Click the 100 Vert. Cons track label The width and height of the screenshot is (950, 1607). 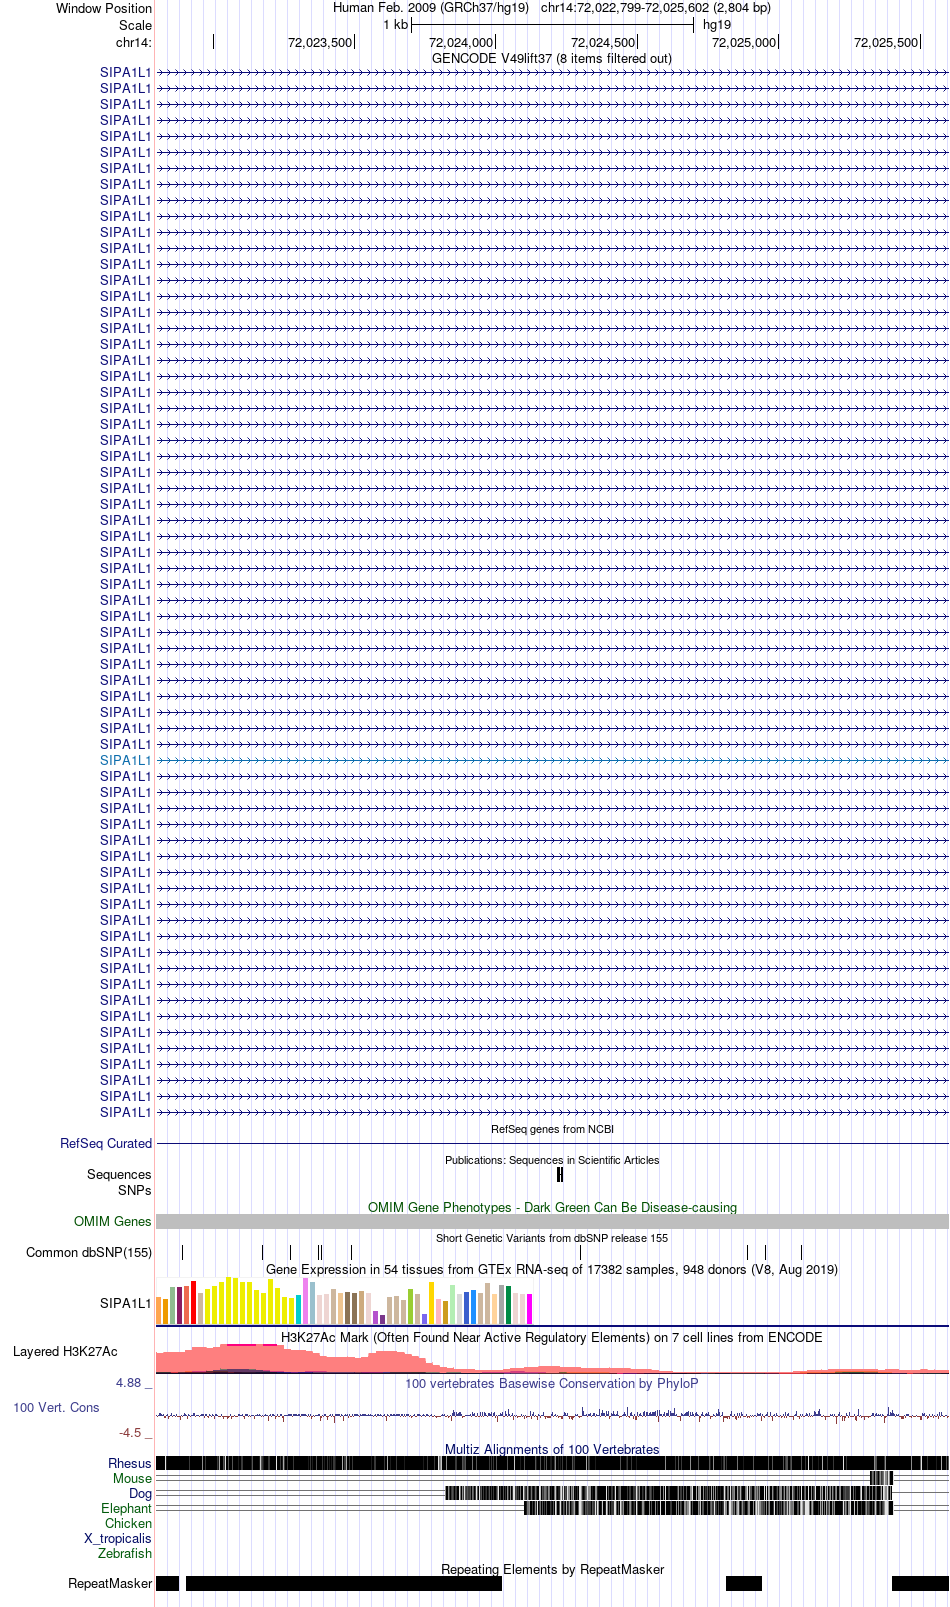click(x=56, y=1407)
